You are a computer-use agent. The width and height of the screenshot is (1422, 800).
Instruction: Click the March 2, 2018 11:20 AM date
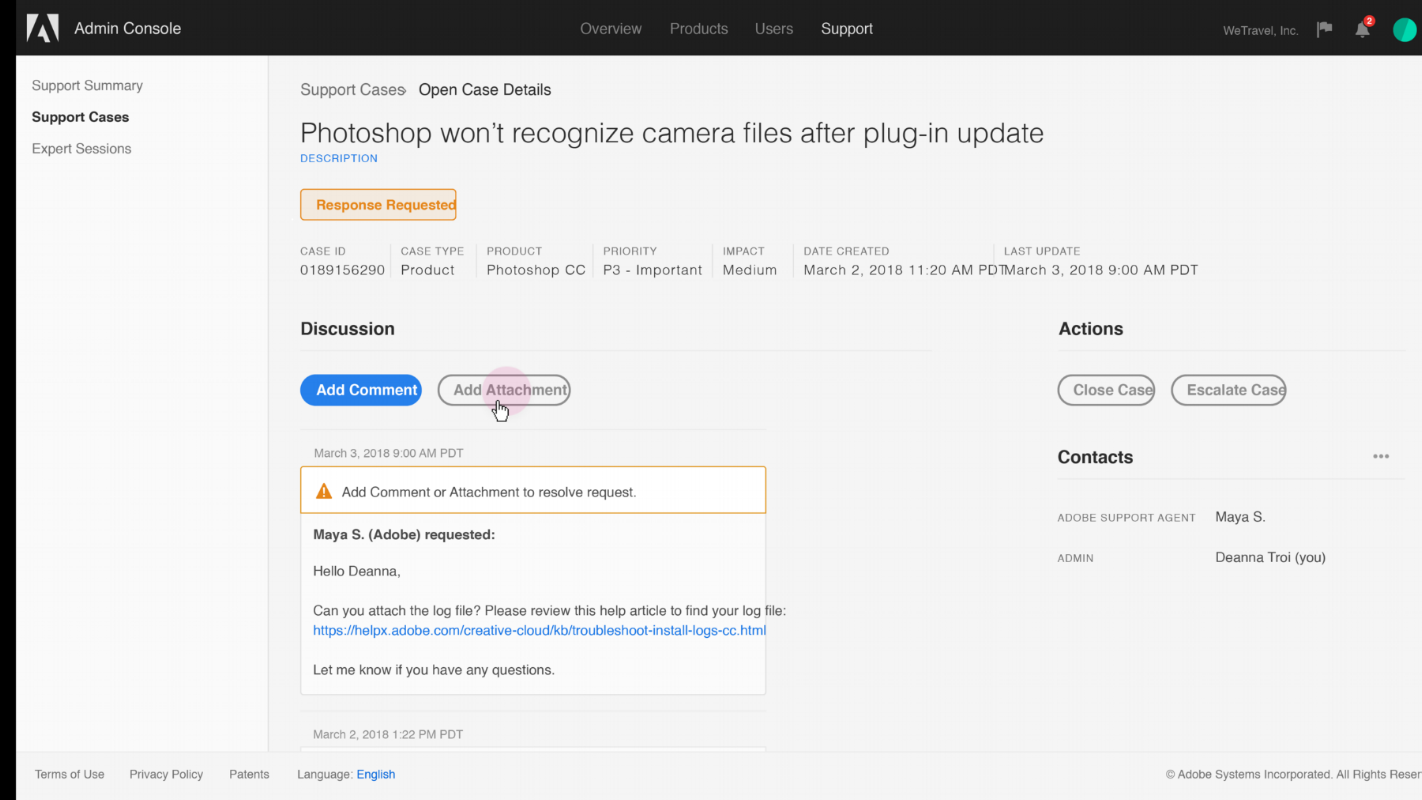tap(903, 270)
